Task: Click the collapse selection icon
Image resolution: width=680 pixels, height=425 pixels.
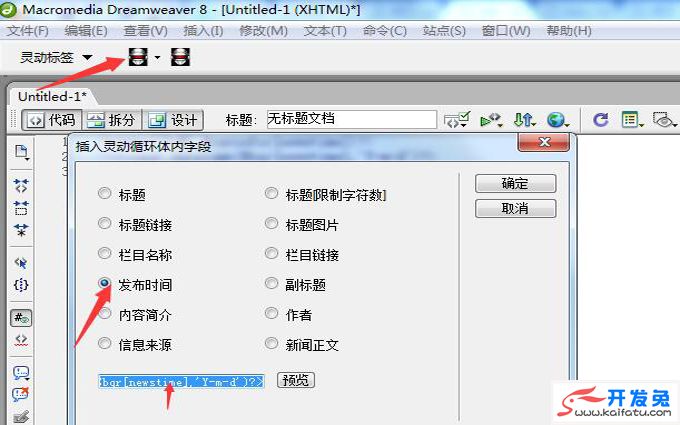Action: (x=21, y=208)
